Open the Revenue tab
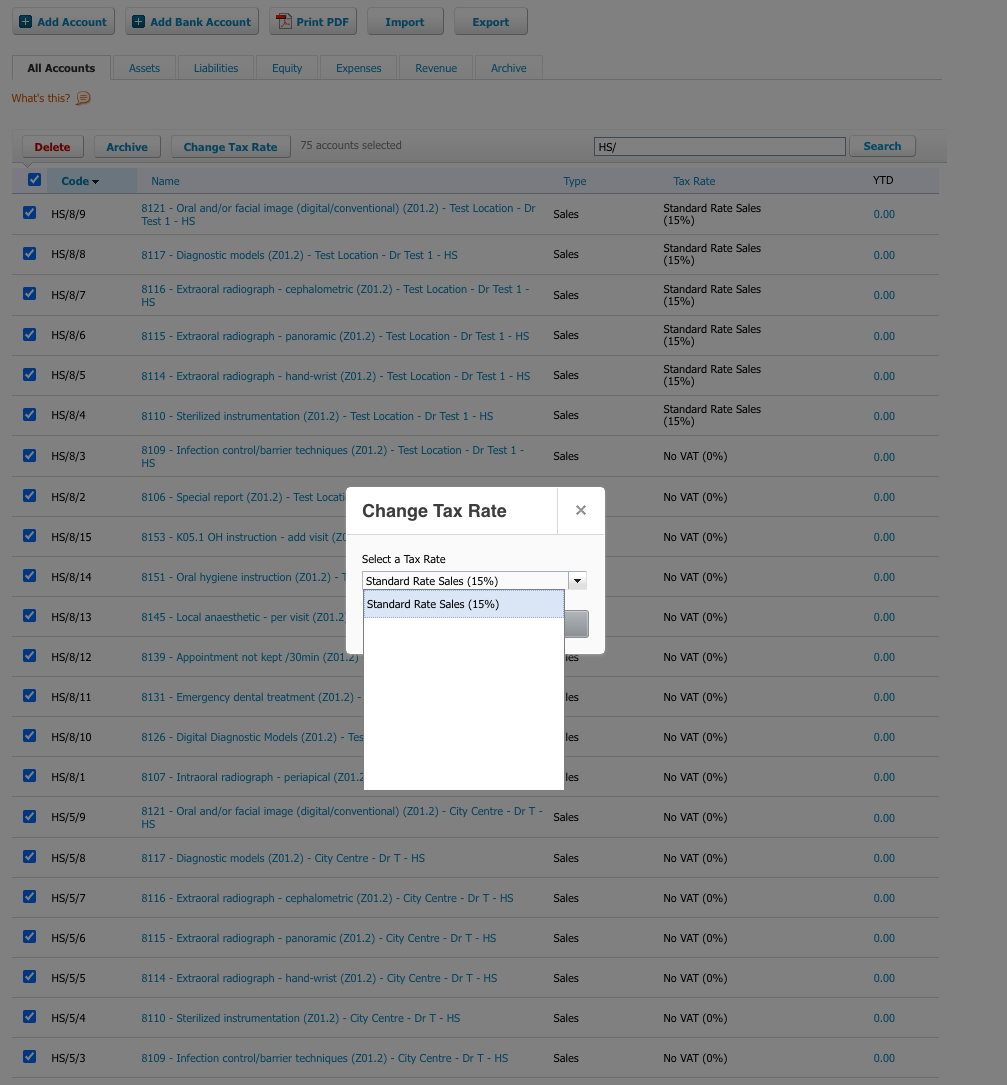Image resolution: width=1007 pixels, height=1085 pixels. 436,68
